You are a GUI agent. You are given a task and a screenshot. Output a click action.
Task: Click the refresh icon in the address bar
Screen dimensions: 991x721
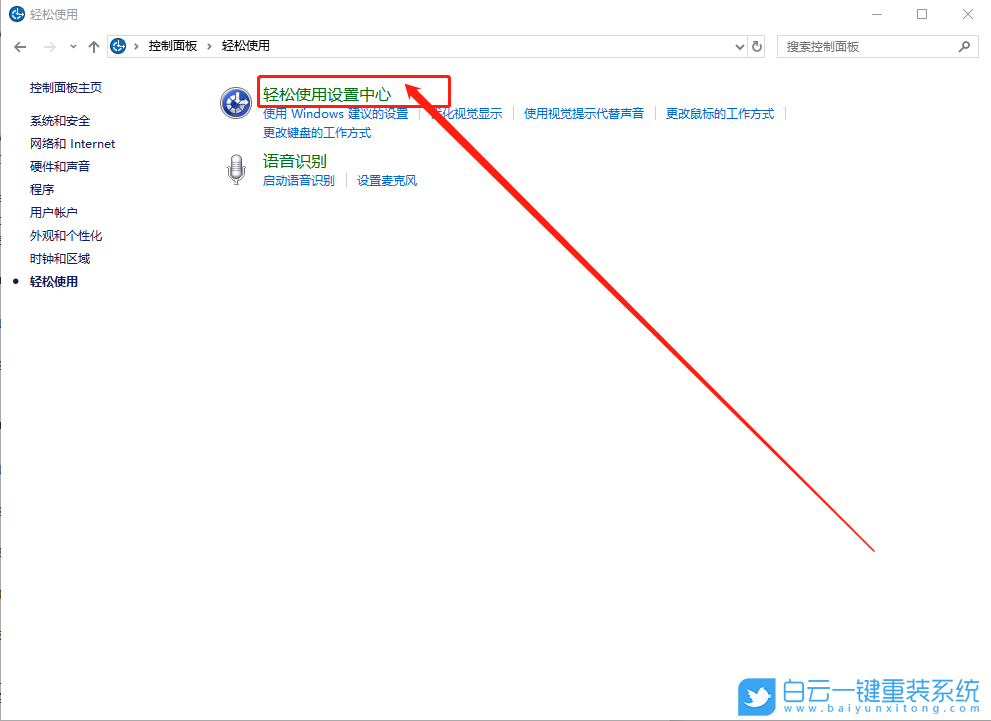pos(757,46)
